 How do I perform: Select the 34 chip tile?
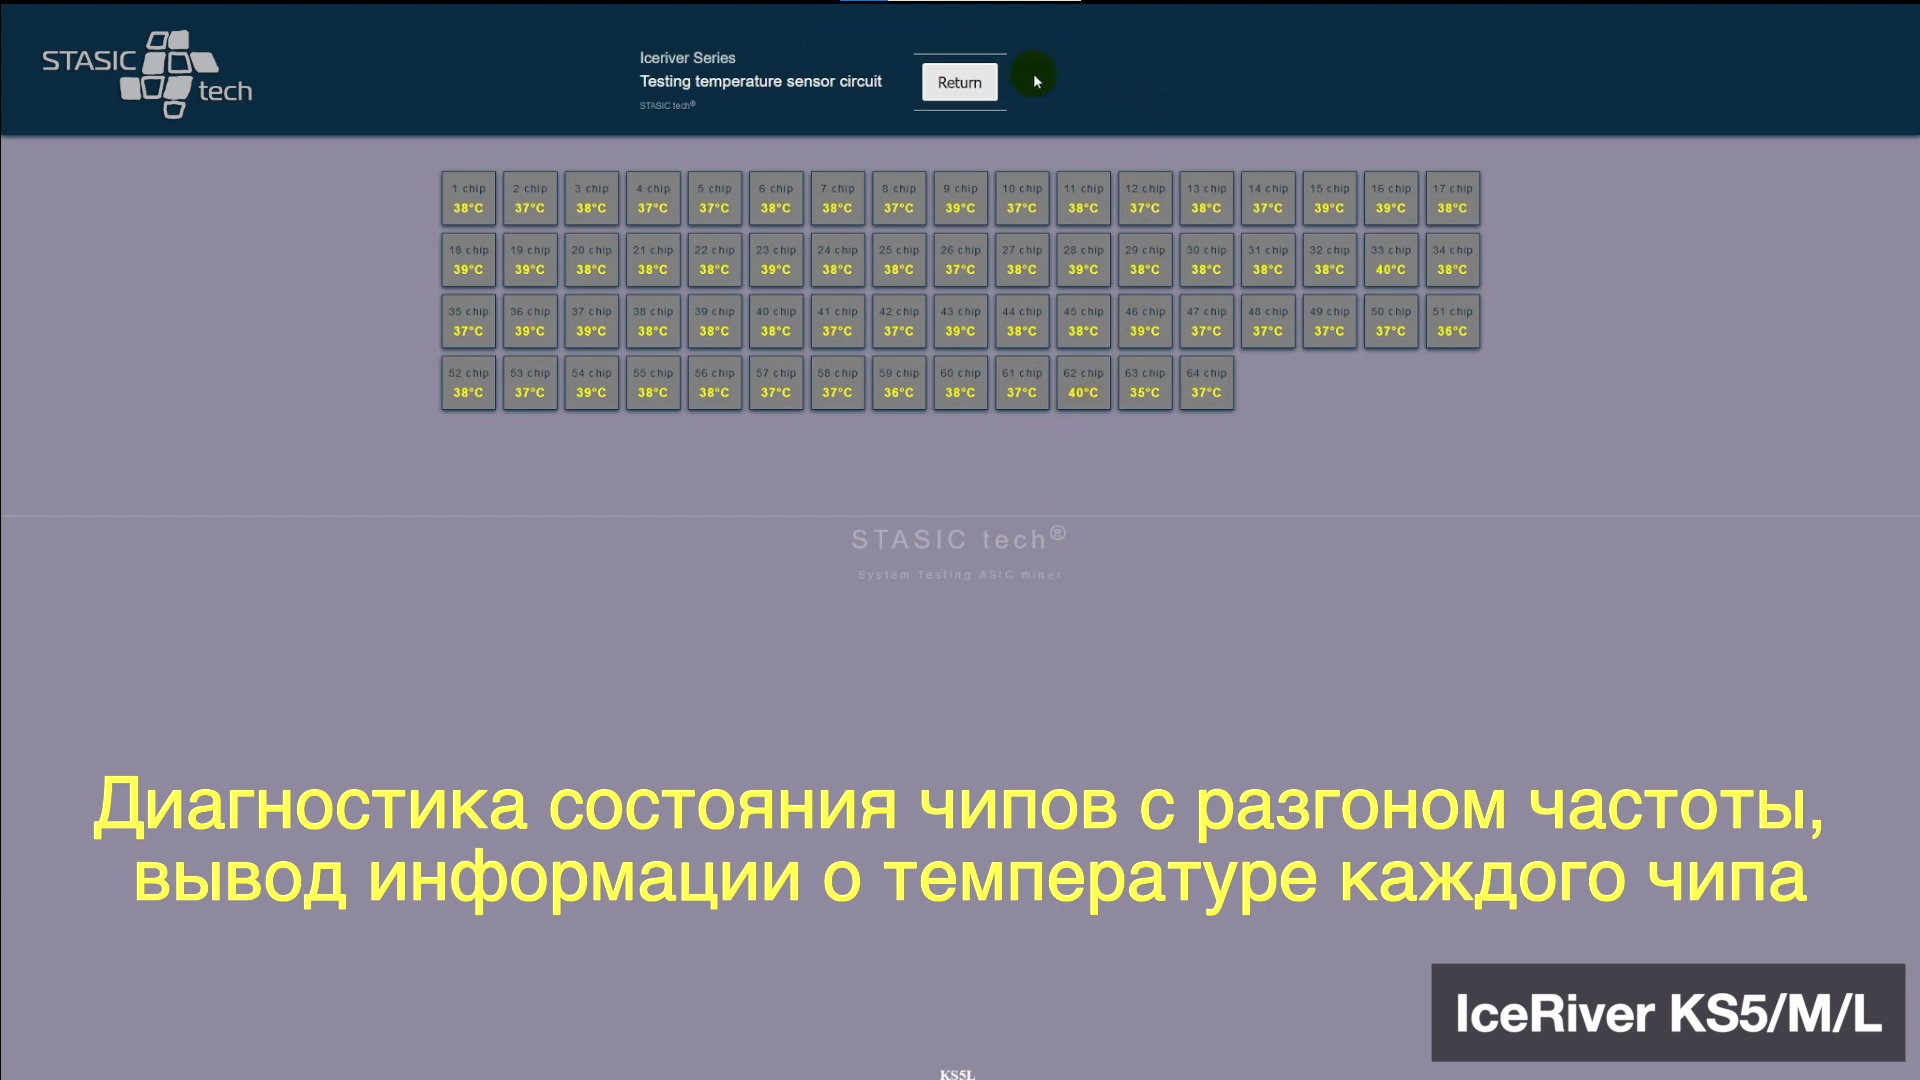click(x=1452, y=260)
